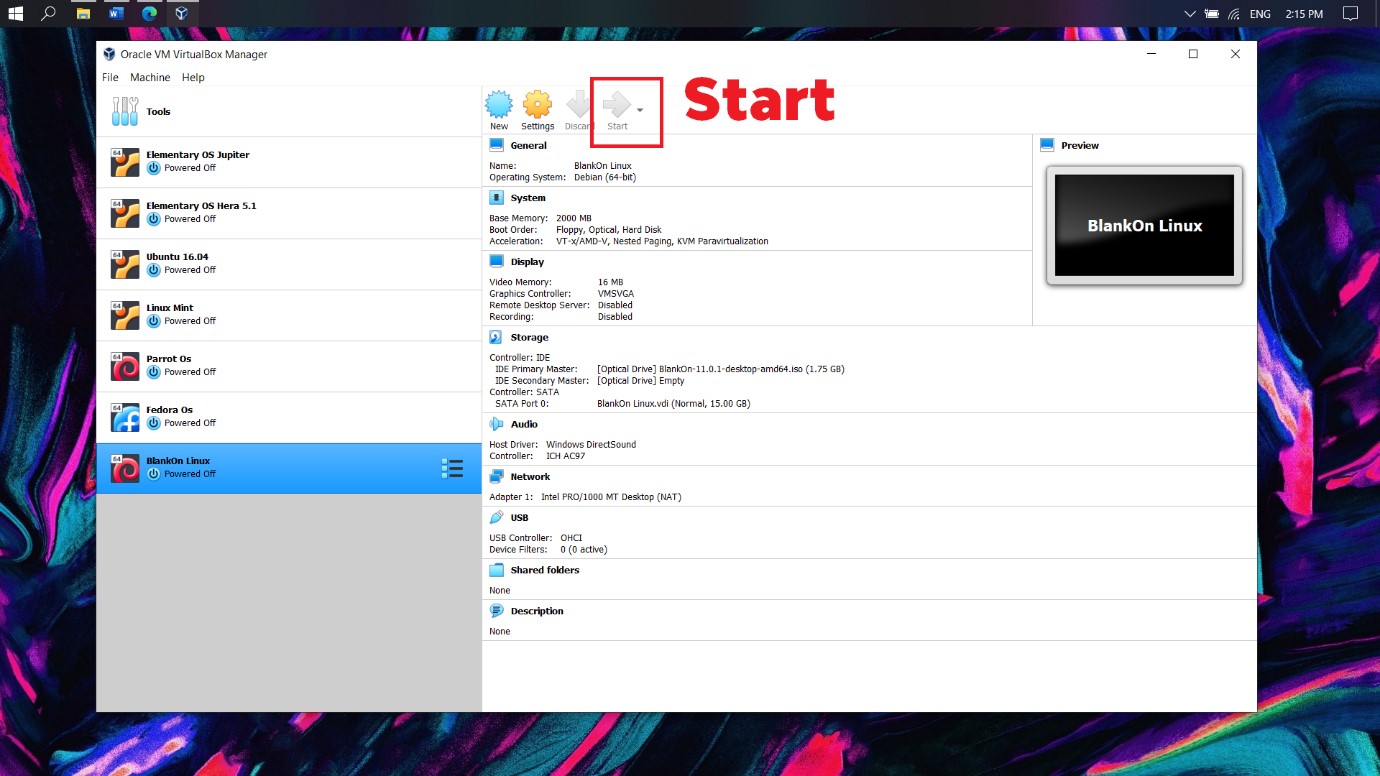
Task: Click the Storage disk icon
Action: point(496,338)
